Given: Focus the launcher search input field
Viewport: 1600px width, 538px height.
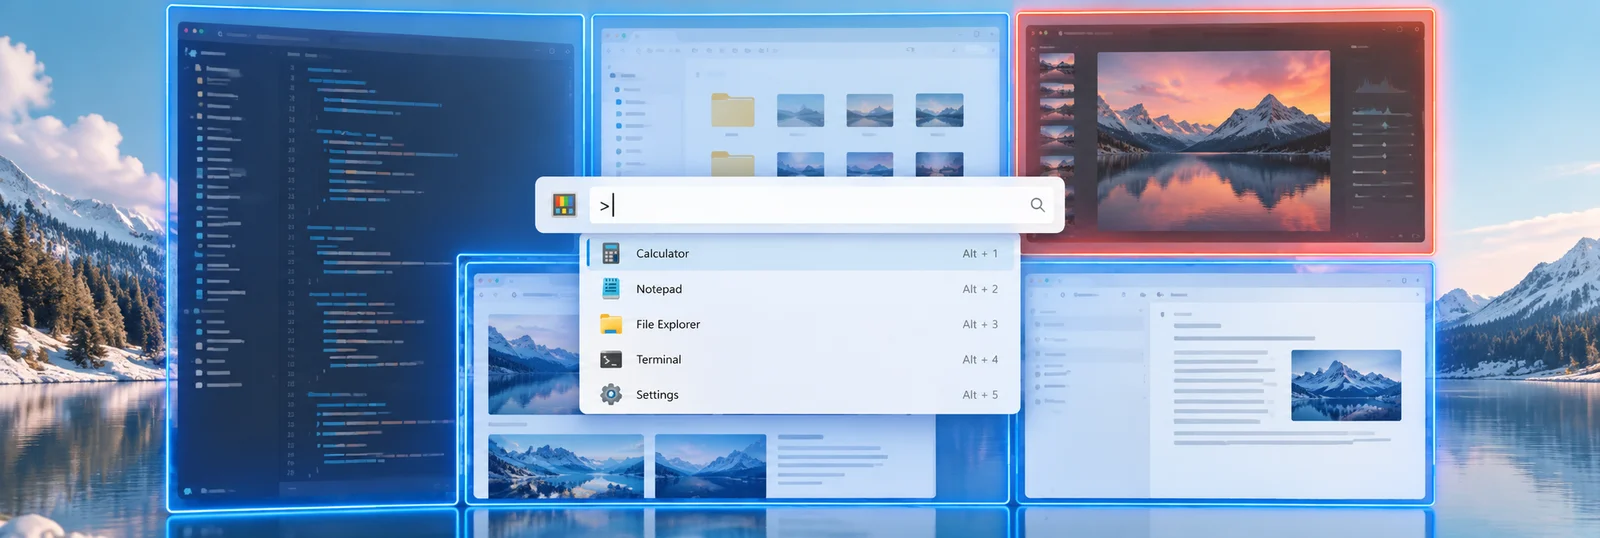Looking at the screenshot, I should click(x=820, y=205).
